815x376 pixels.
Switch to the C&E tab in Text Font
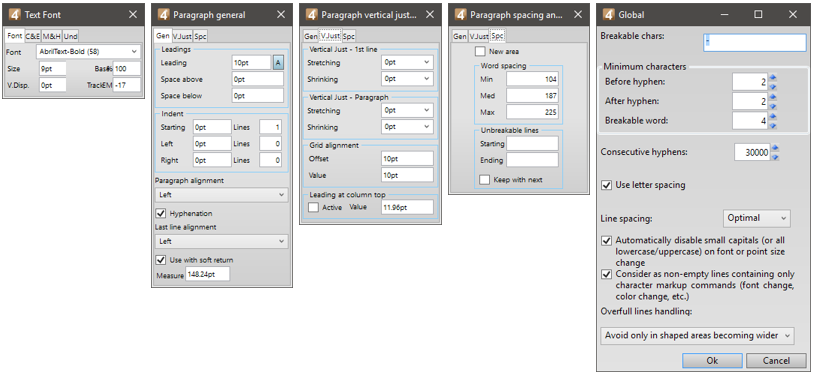pos(33,36)
